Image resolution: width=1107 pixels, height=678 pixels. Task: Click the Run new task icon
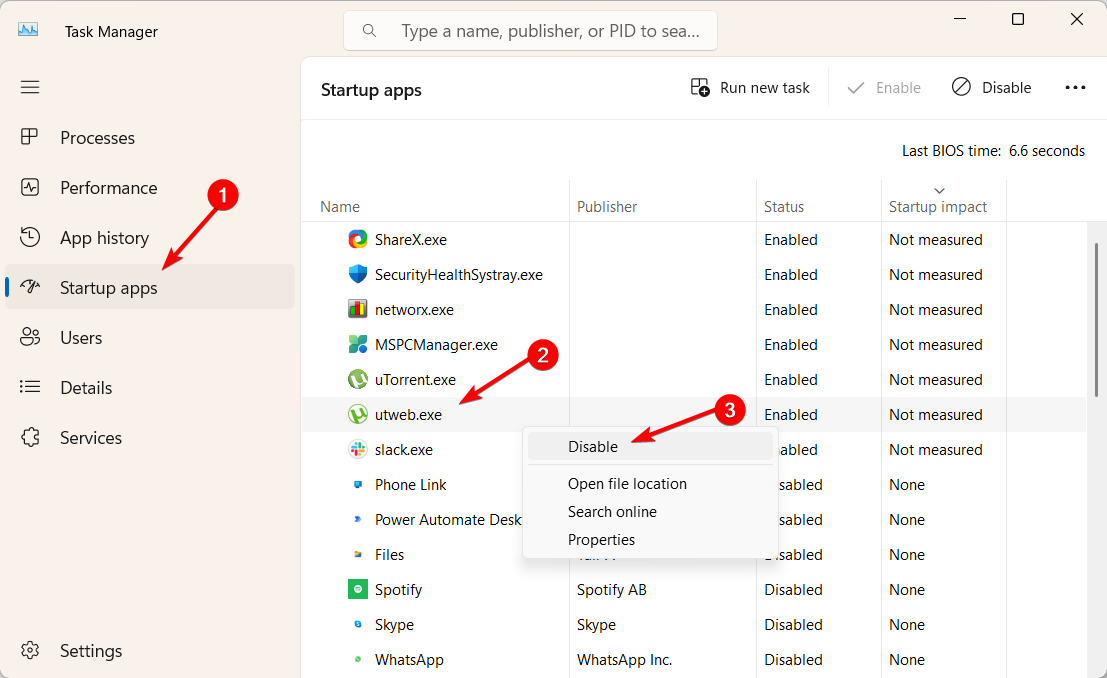pos(700,88)
